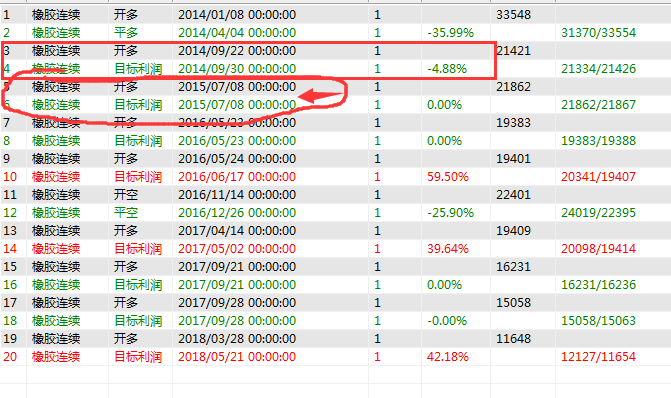This screenshot has height=398, width=671.
Task: Click price 19401 cell
Action: [x=514, y=159]
